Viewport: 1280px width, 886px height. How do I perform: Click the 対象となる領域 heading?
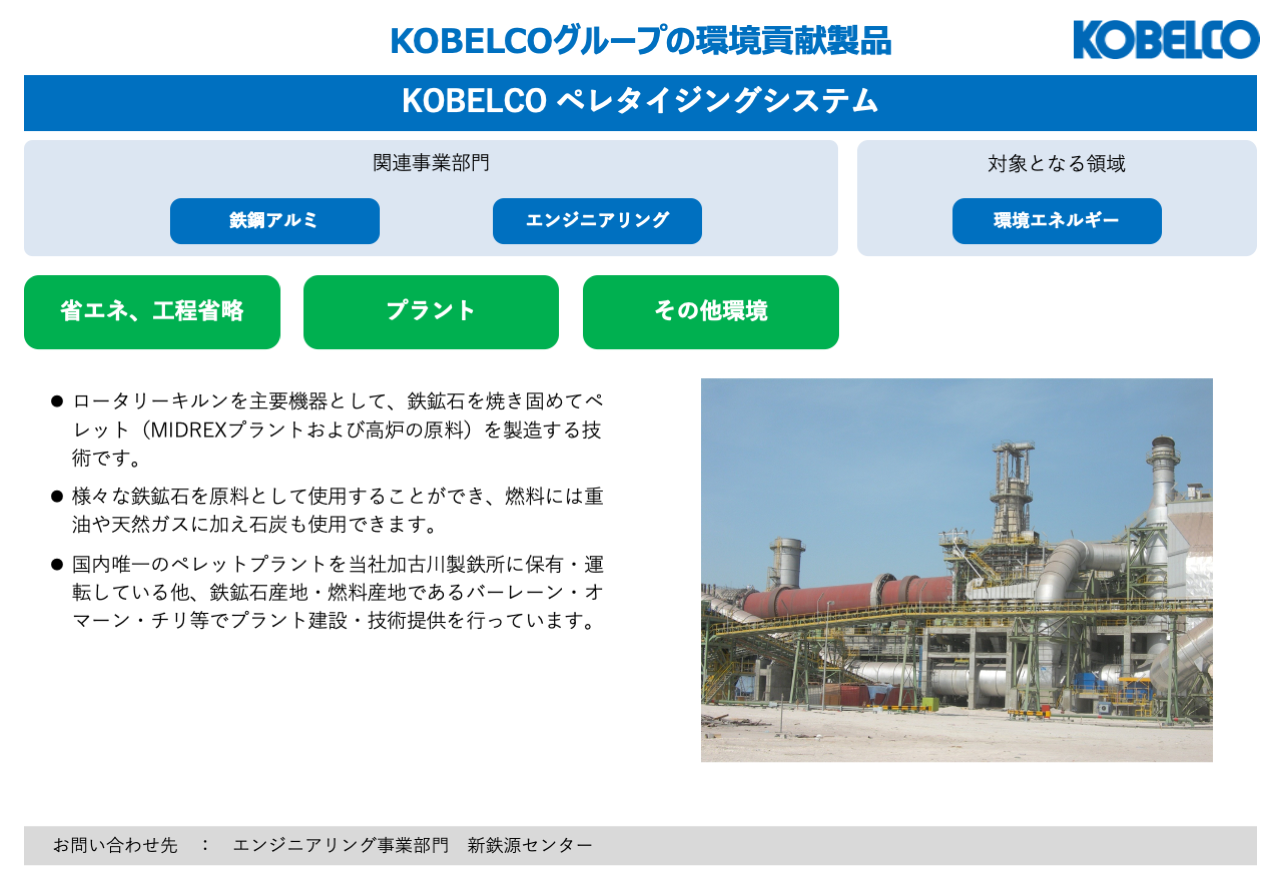point(1057,163)
